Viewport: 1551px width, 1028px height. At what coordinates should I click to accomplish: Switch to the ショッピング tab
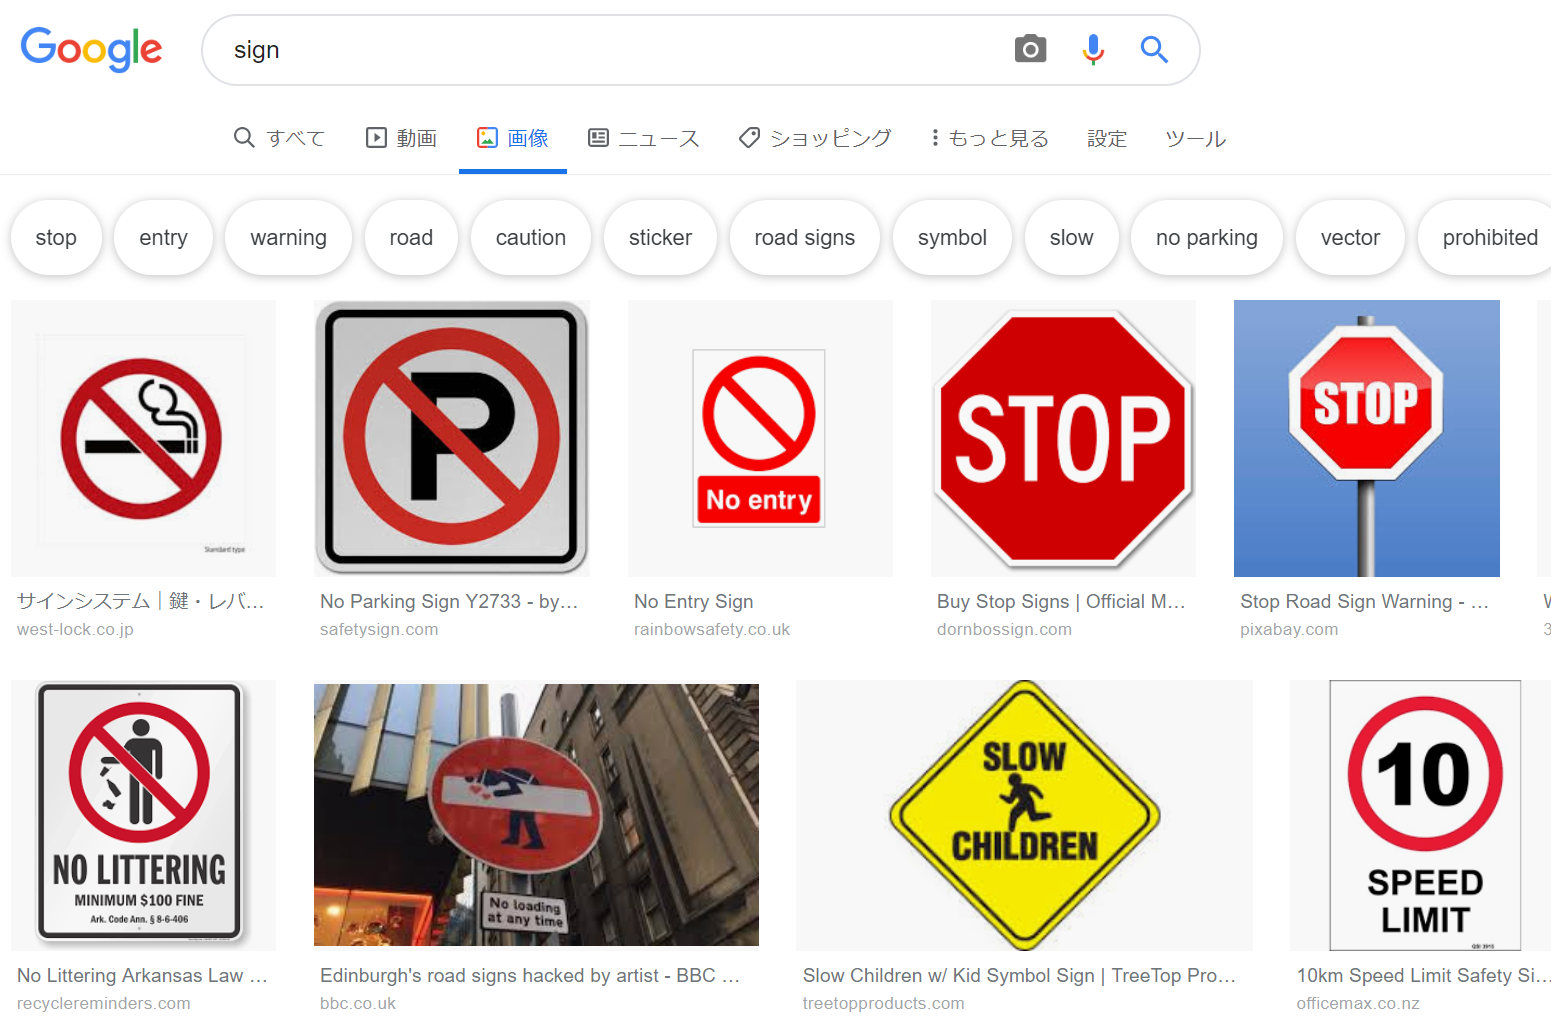coord(814,138)
